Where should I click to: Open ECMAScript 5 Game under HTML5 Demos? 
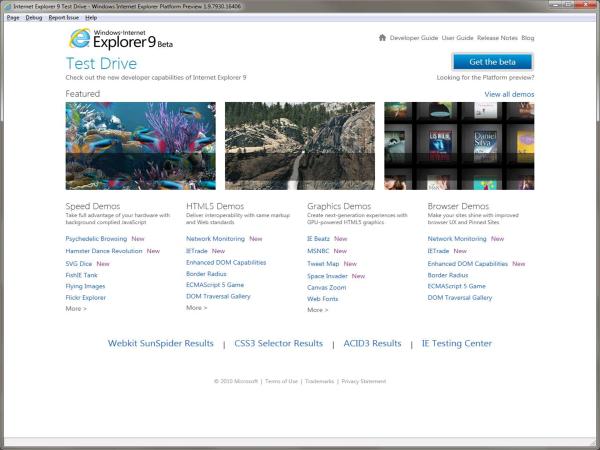coord(215,285)
